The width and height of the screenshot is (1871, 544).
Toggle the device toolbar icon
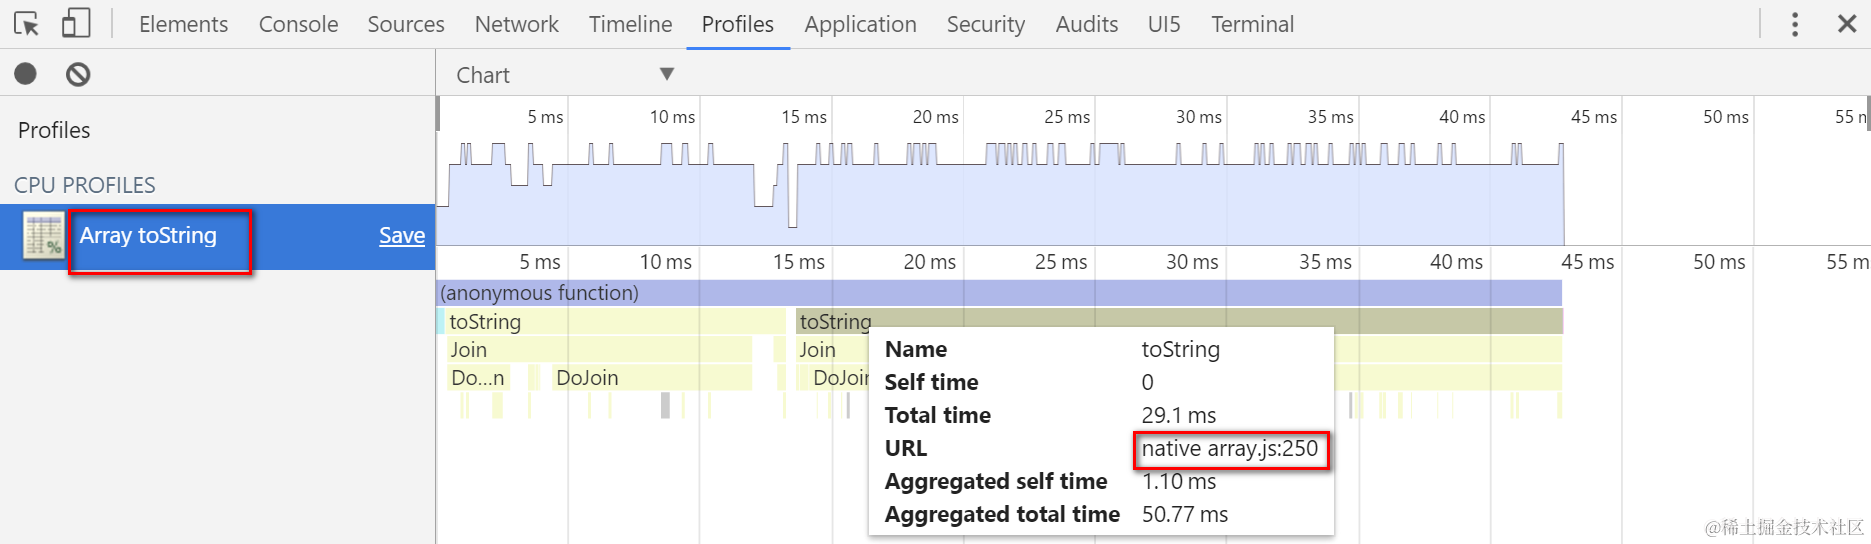point(76,23)
